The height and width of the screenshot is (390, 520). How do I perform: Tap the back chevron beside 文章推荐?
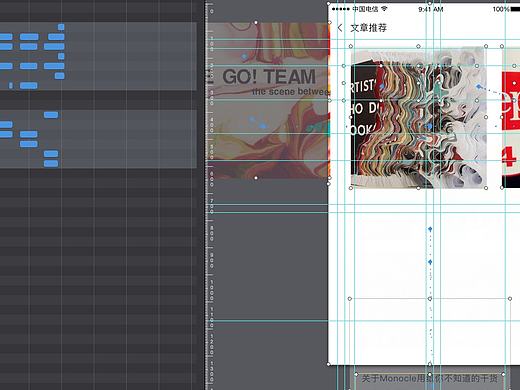pos(340,28)
